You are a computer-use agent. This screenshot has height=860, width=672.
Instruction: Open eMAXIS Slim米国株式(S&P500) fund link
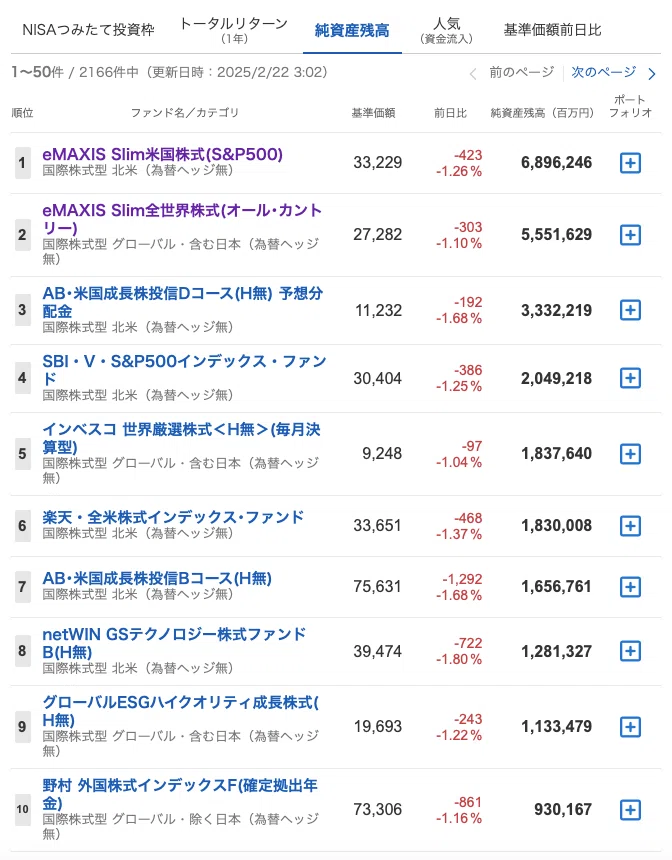(162, 154)
